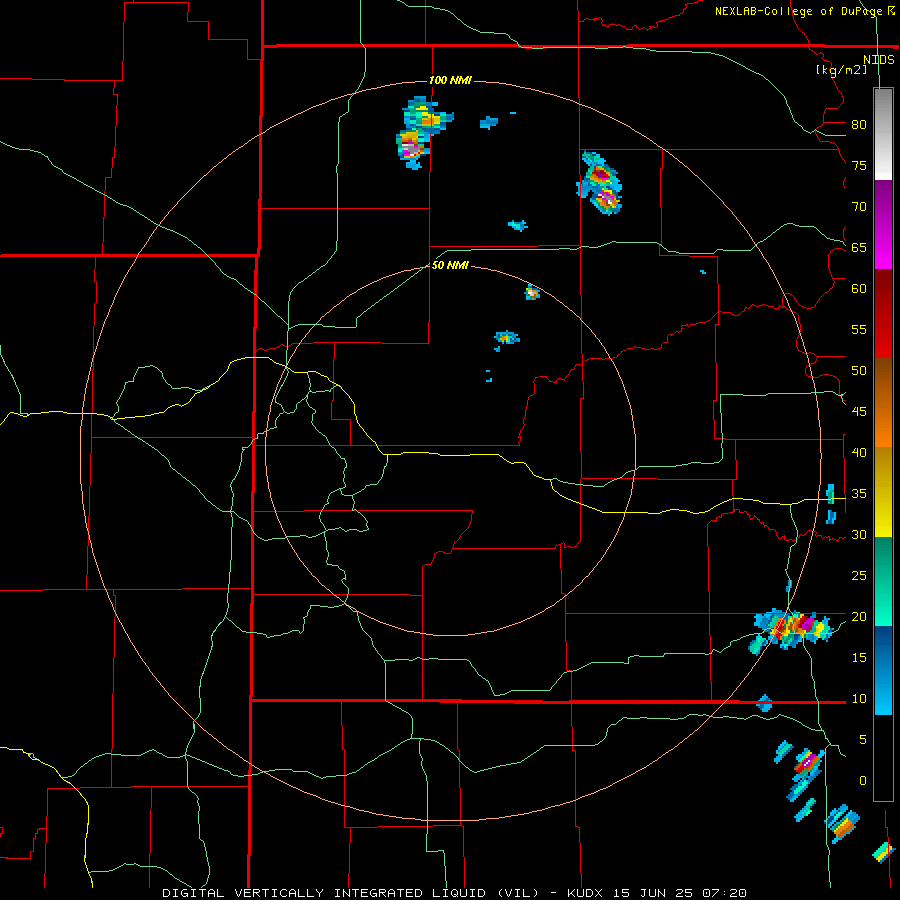Click the 35 value on the color scale

click(859, 494)
